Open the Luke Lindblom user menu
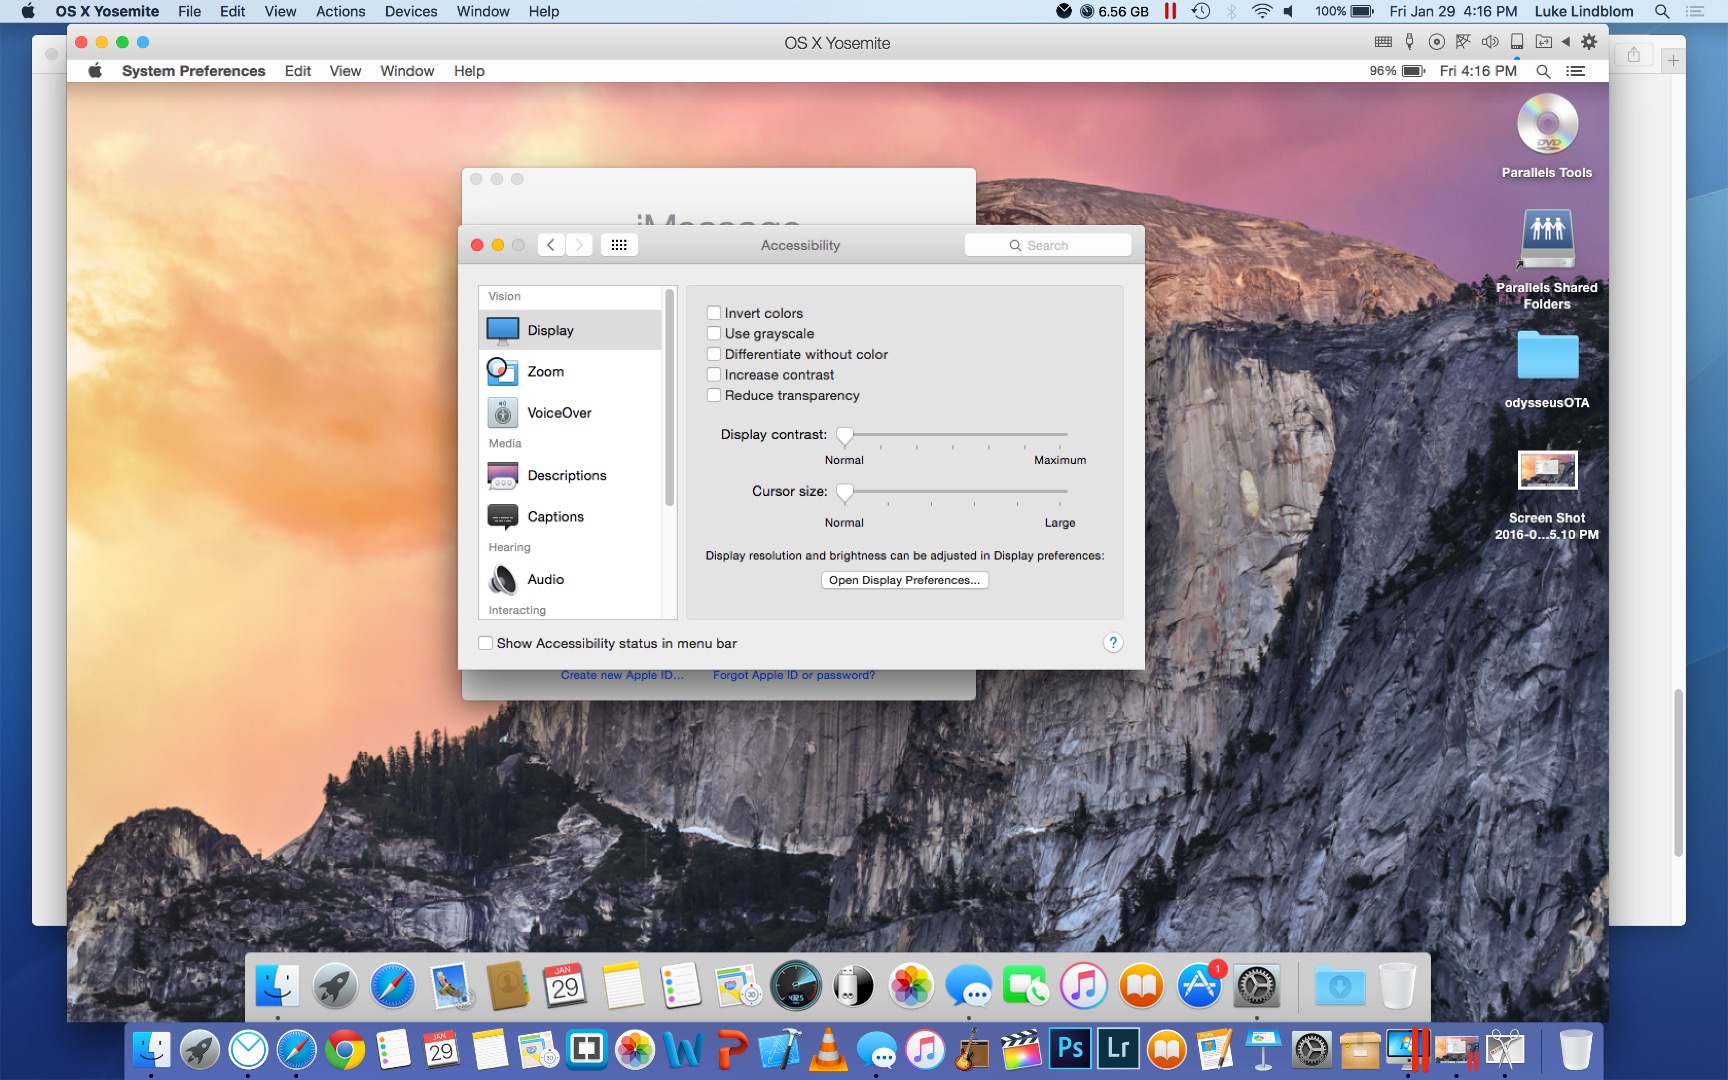The image size is (1728, 1080). 1584,11
